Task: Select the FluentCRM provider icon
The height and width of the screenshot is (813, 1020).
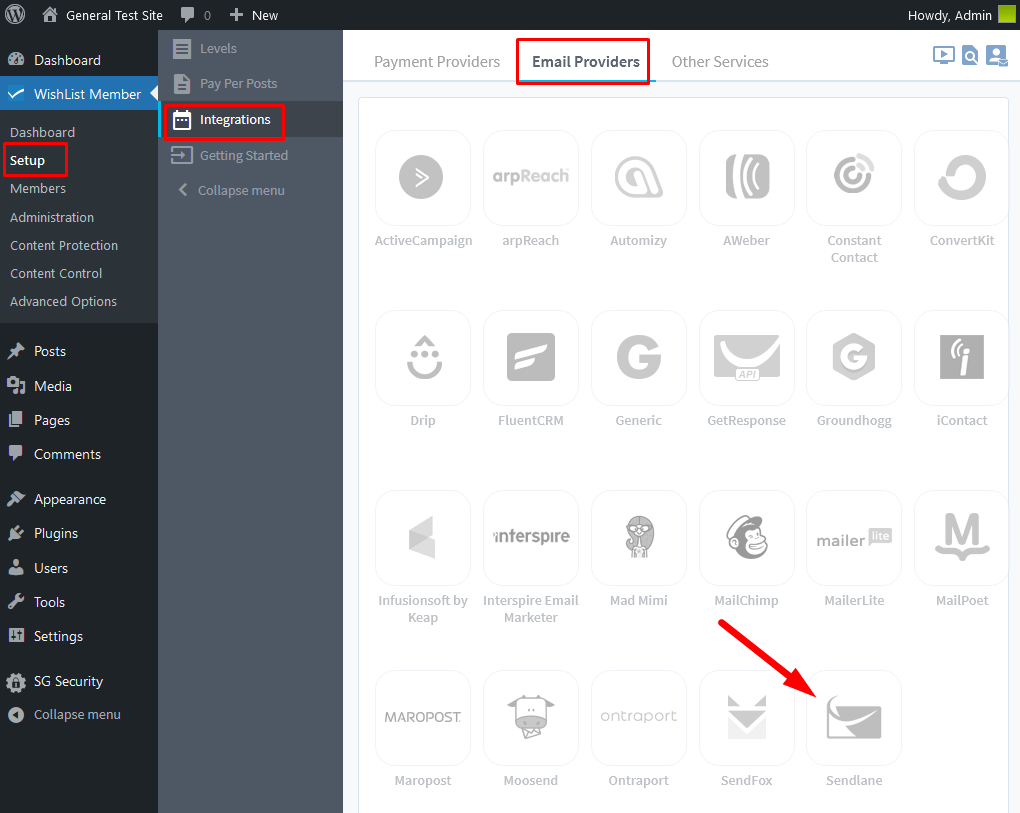Action: point(530,358)
